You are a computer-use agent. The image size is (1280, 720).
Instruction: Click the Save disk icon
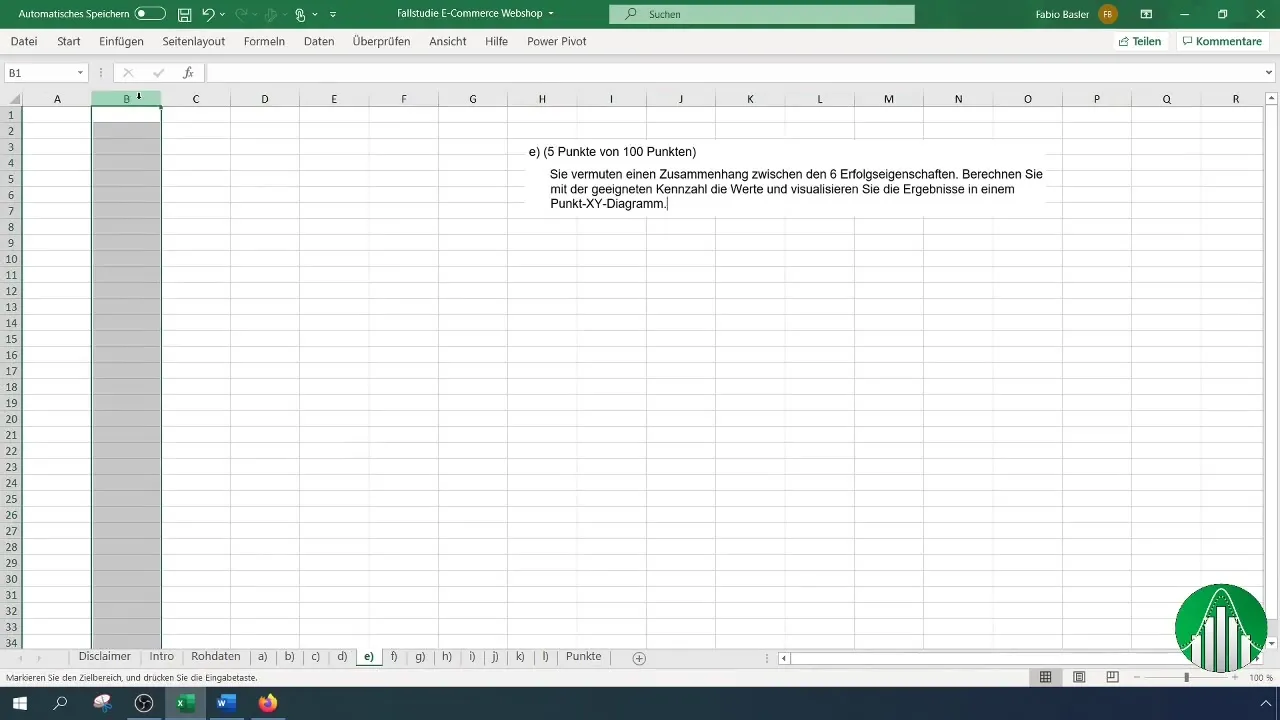pos(184,14)
